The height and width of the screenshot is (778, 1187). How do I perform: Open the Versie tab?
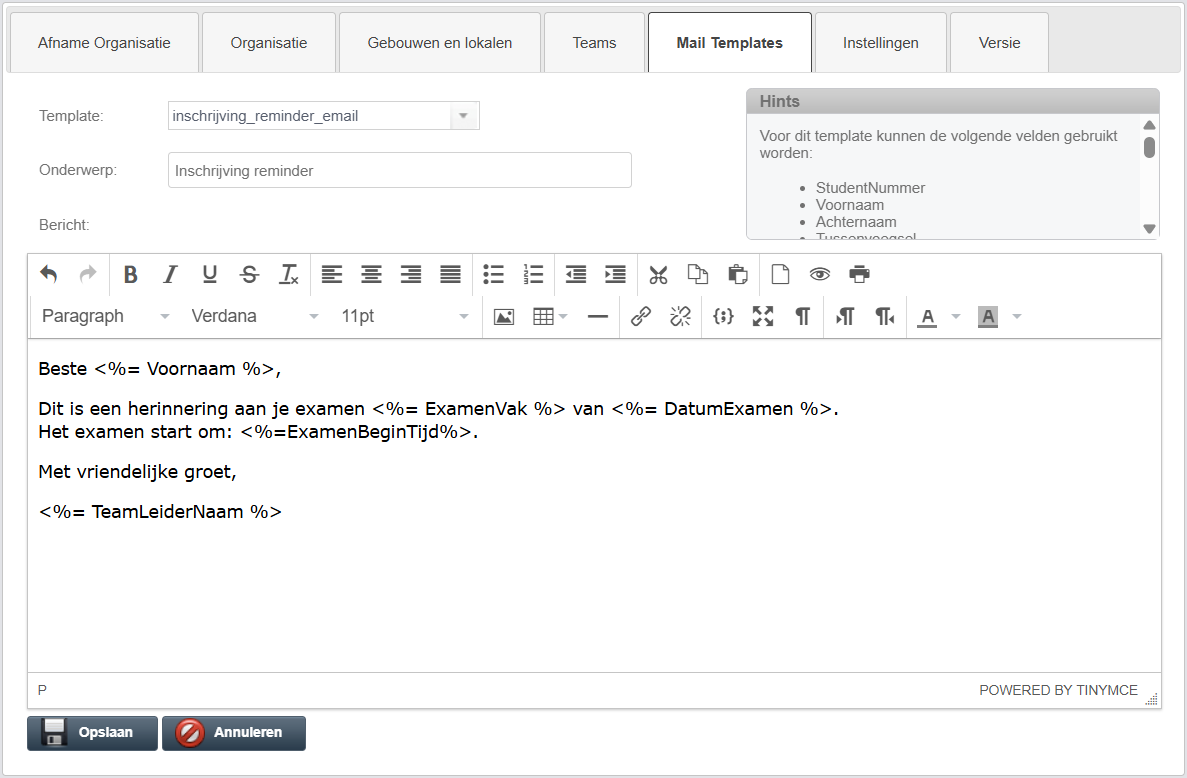point(999,43)
